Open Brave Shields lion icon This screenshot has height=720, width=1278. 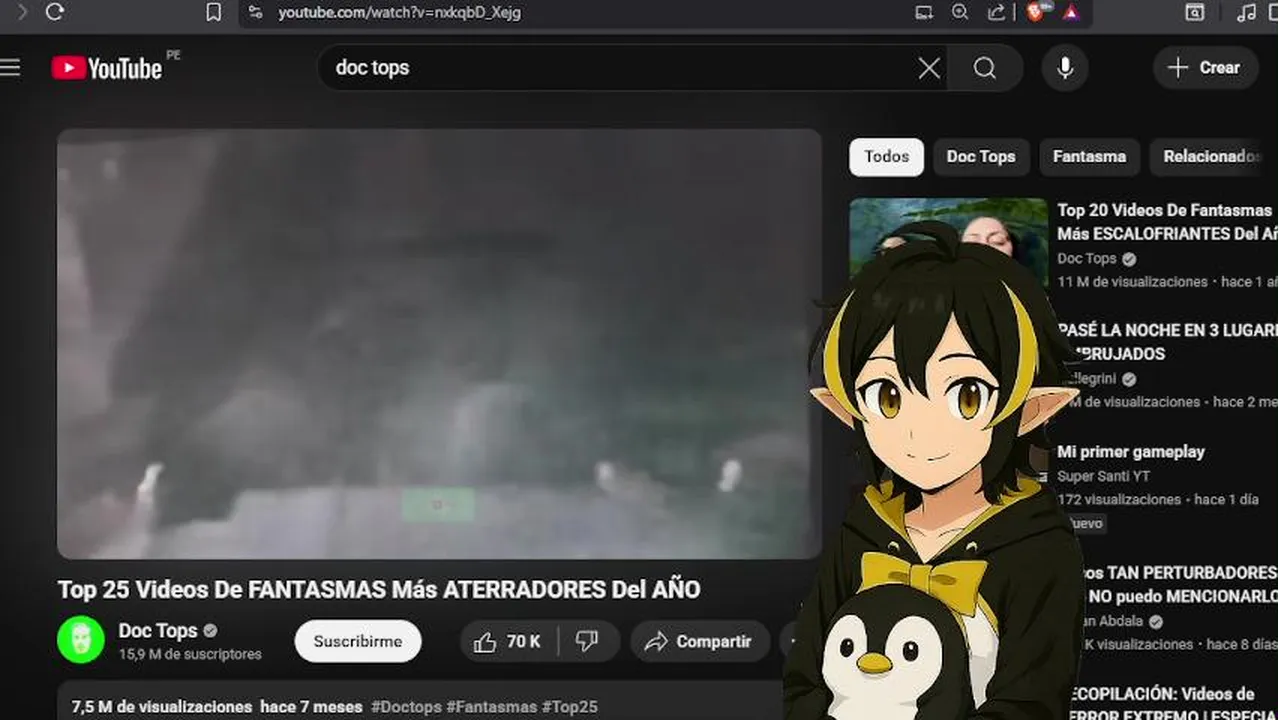coord(1036,12)
